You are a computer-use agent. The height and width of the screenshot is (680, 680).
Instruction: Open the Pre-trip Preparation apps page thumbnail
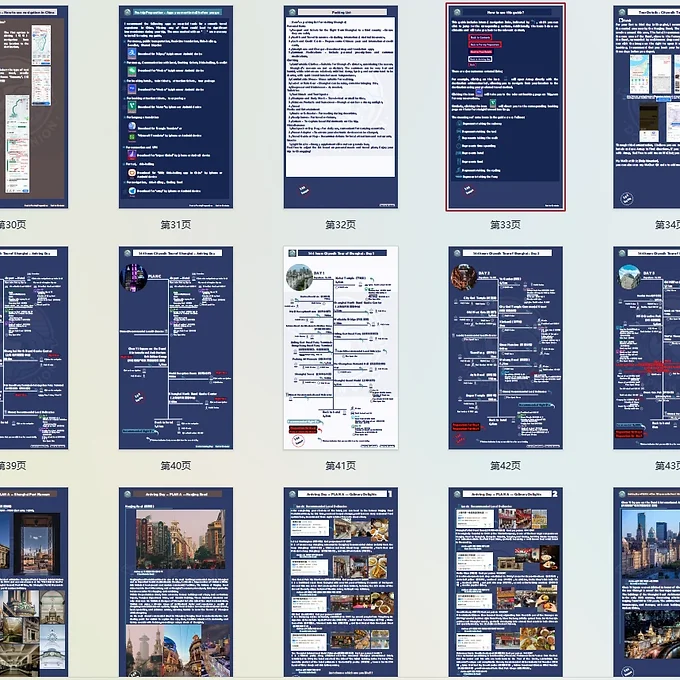[175, 105]
